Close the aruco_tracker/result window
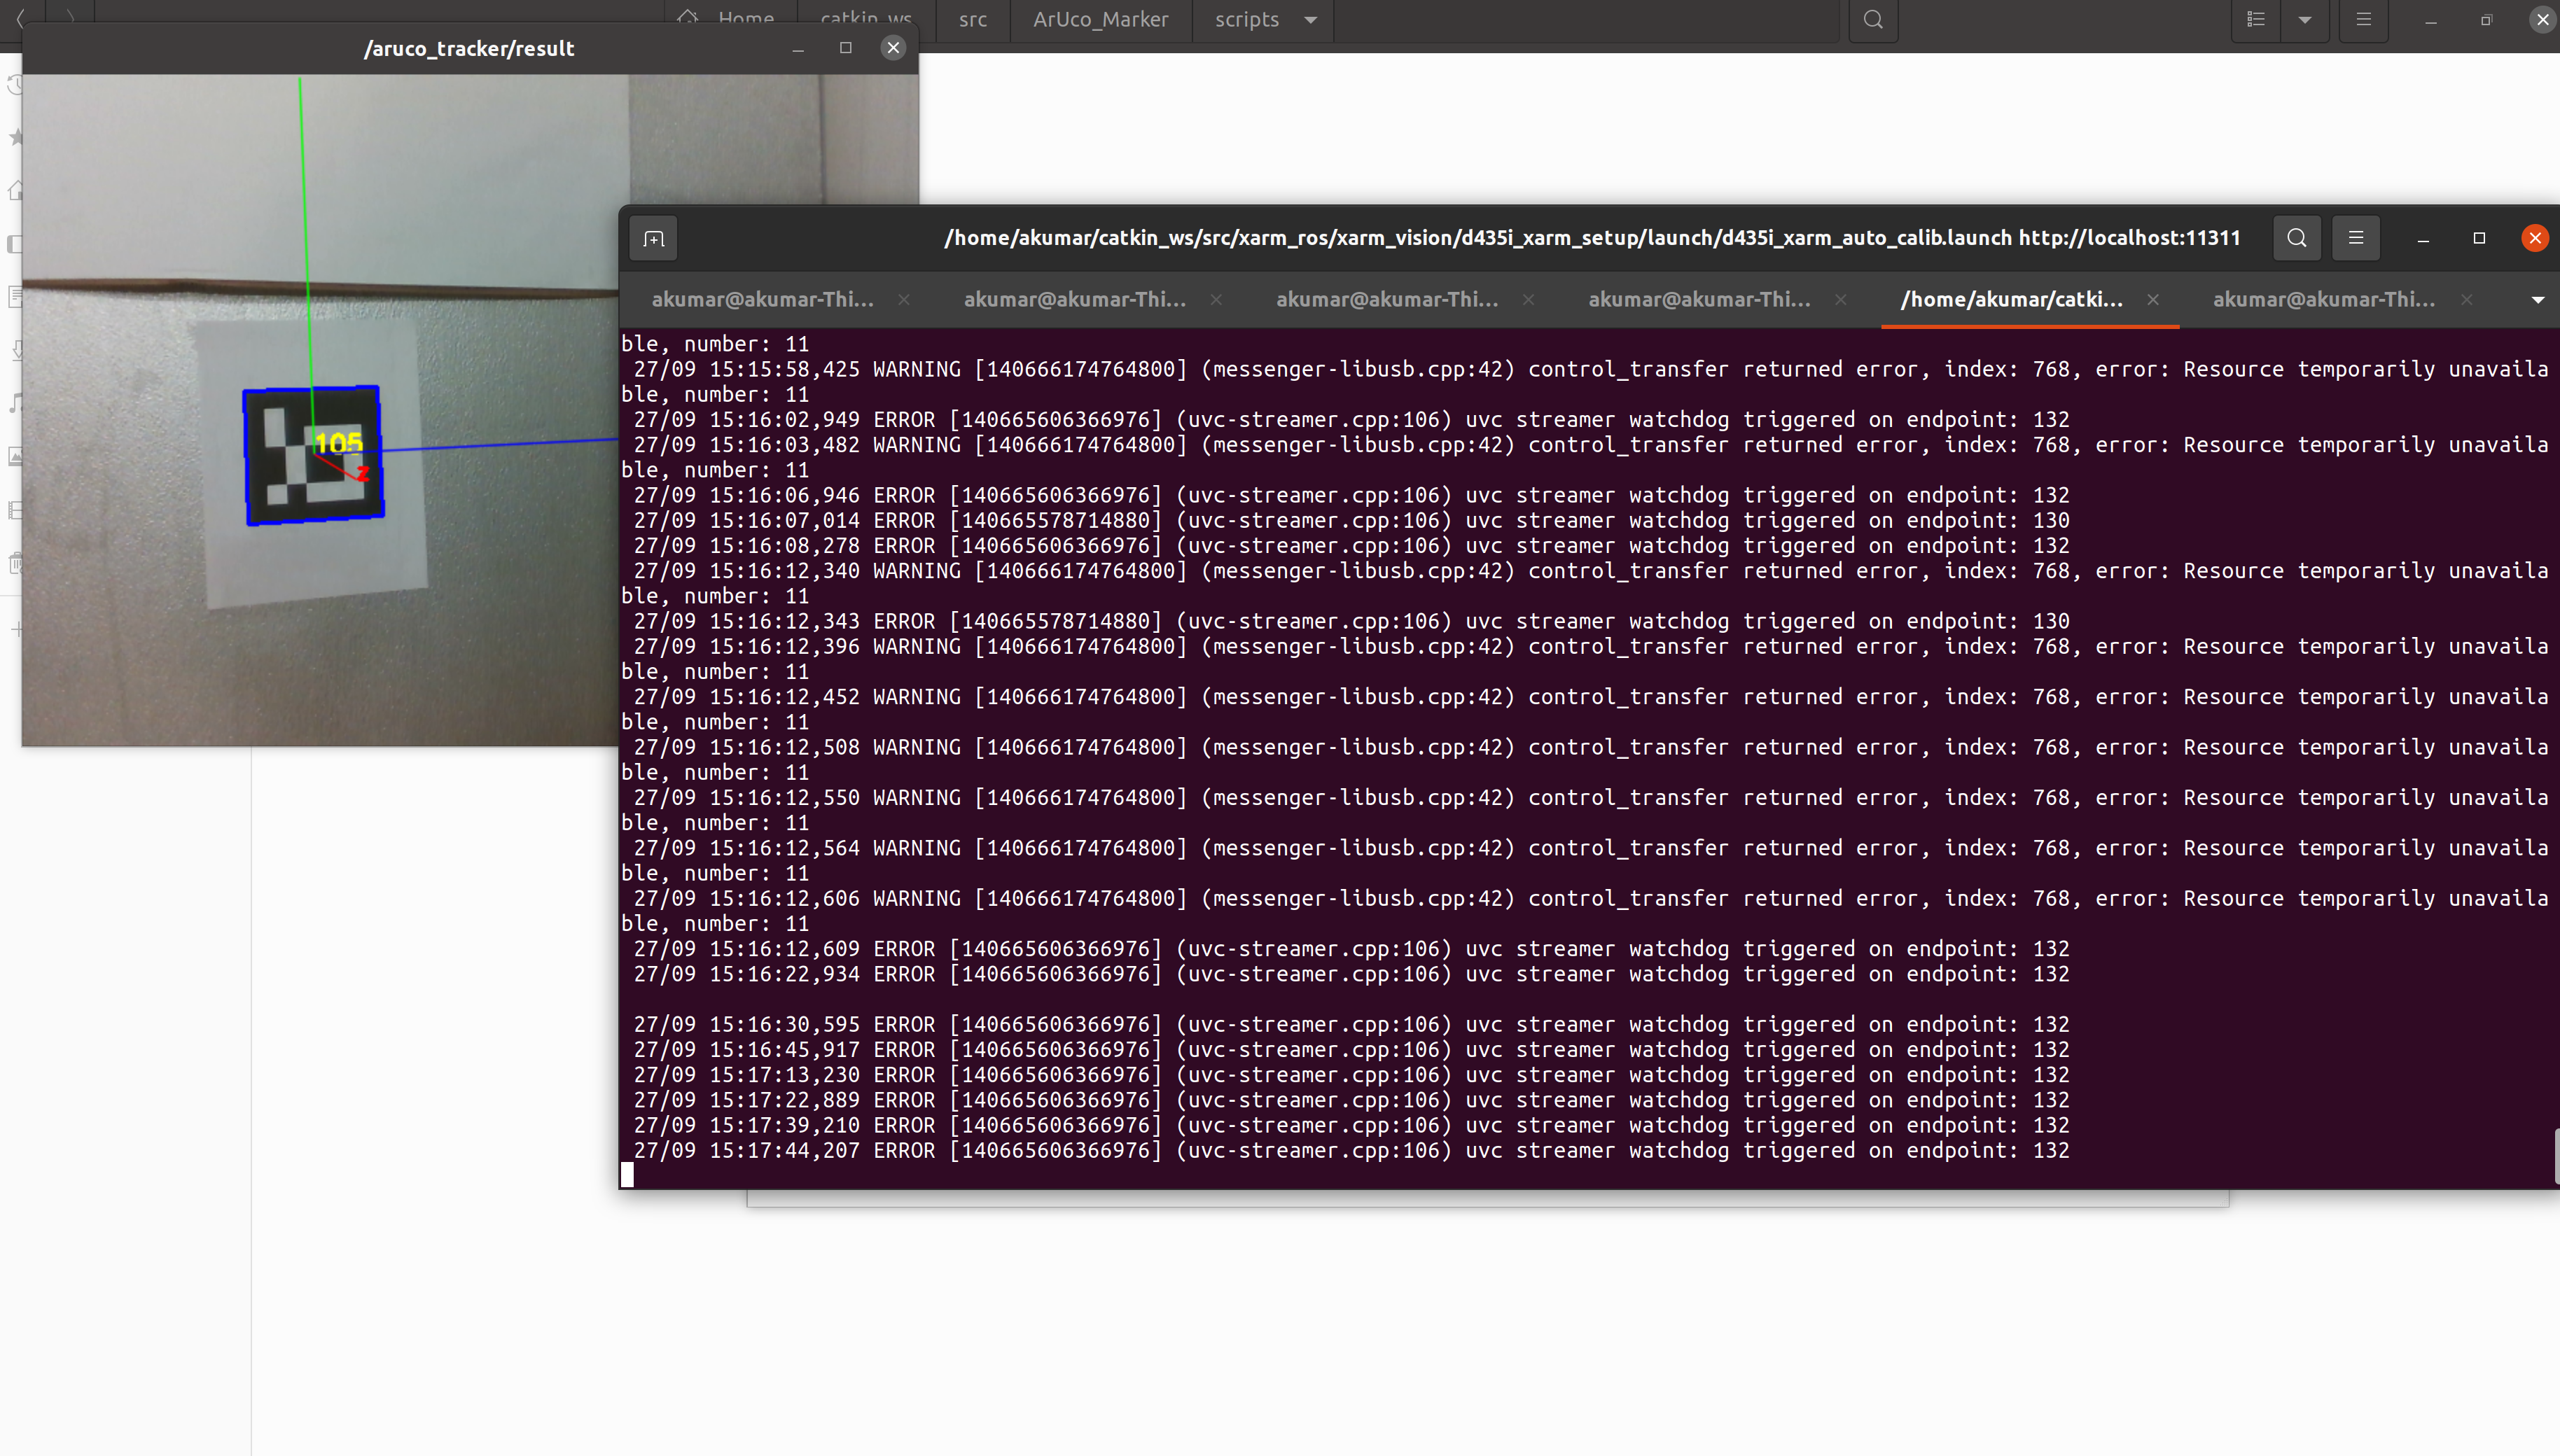The height and width of the screenshot is (1456, 2560). pyautogui.click(x=893, y=47)
